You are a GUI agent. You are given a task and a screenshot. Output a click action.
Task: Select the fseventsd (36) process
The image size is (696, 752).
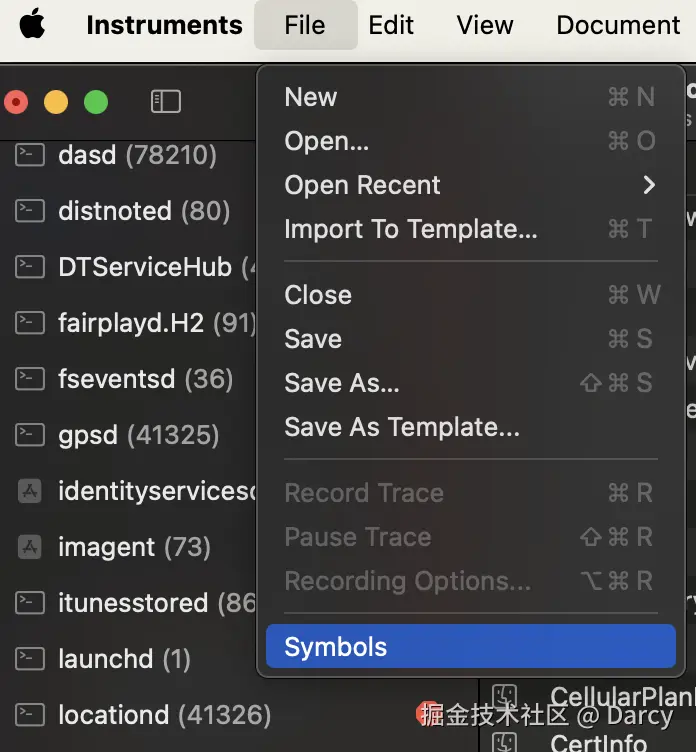tap(146, 379)
